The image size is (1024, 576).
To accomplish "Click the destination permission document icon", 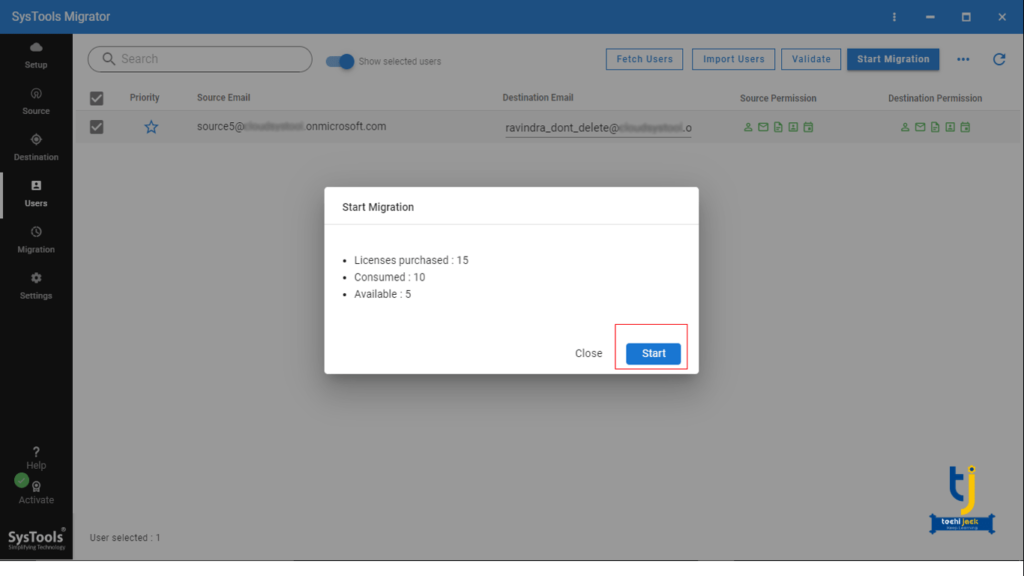I will click(x=935, y=127).
